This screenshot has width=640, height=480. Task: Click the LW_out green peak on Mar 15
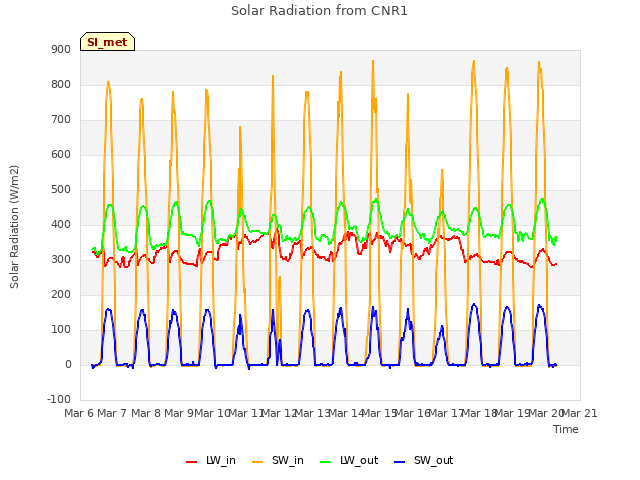[376, 199]
